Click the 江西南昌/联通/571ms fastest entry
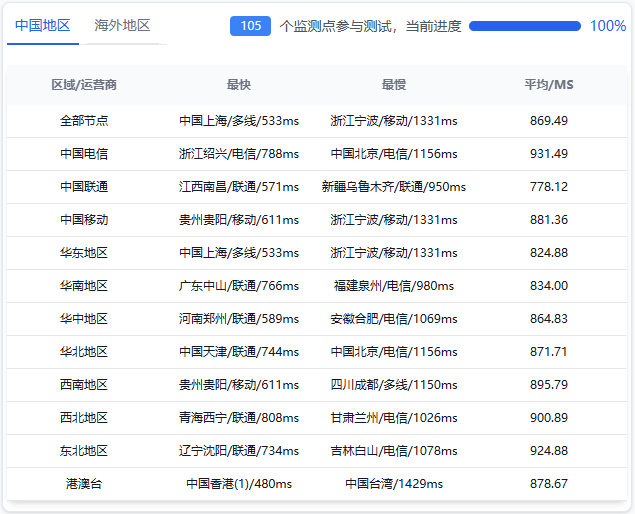This screenshot has width=635, height=514. click(239, 187)
